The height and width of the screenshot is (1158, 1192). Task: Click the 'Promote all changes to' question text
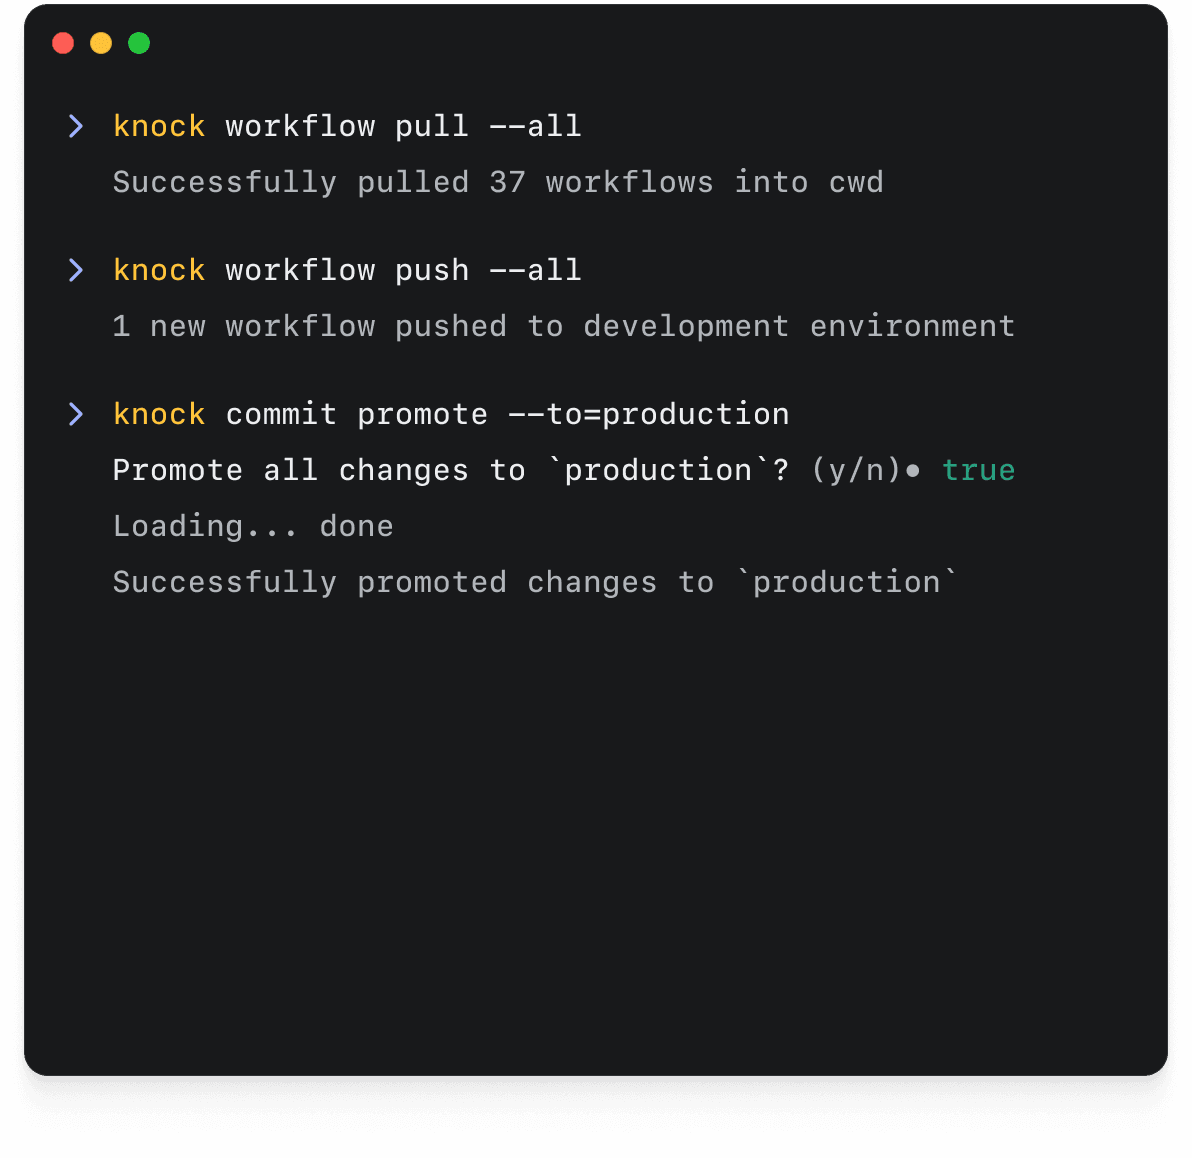[x=318, y=470]
